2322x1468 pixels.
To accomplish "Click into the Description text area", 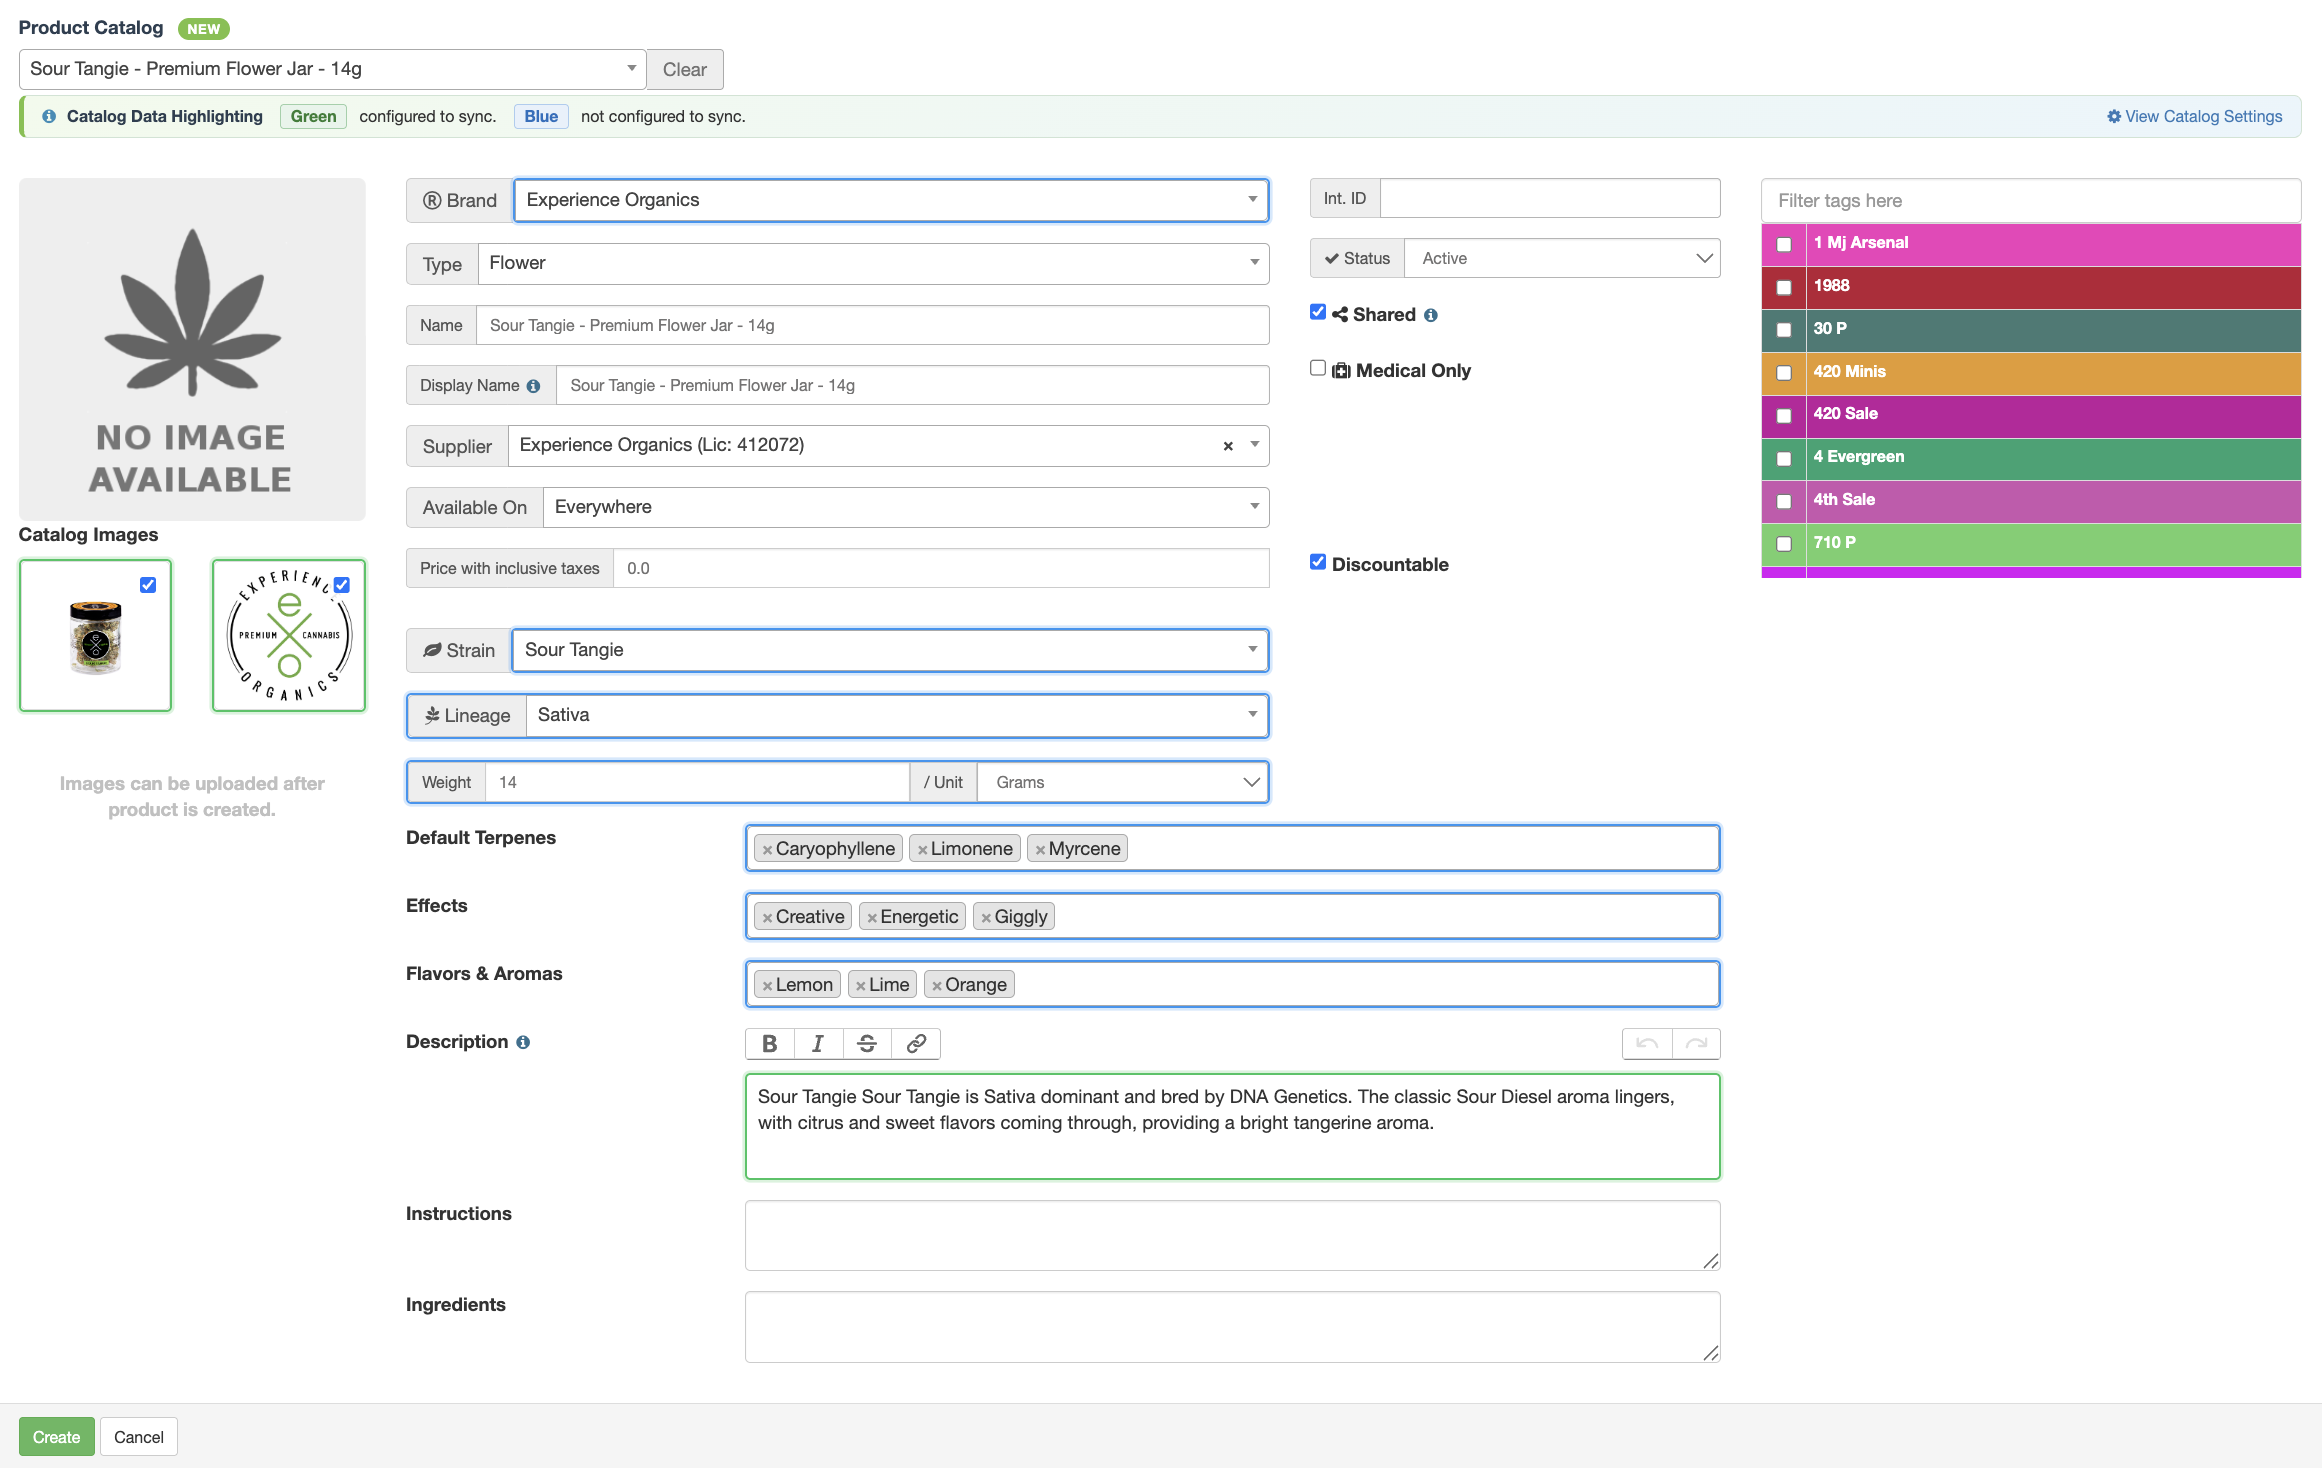I will pyautogui.click(x=1233, y=1126).
